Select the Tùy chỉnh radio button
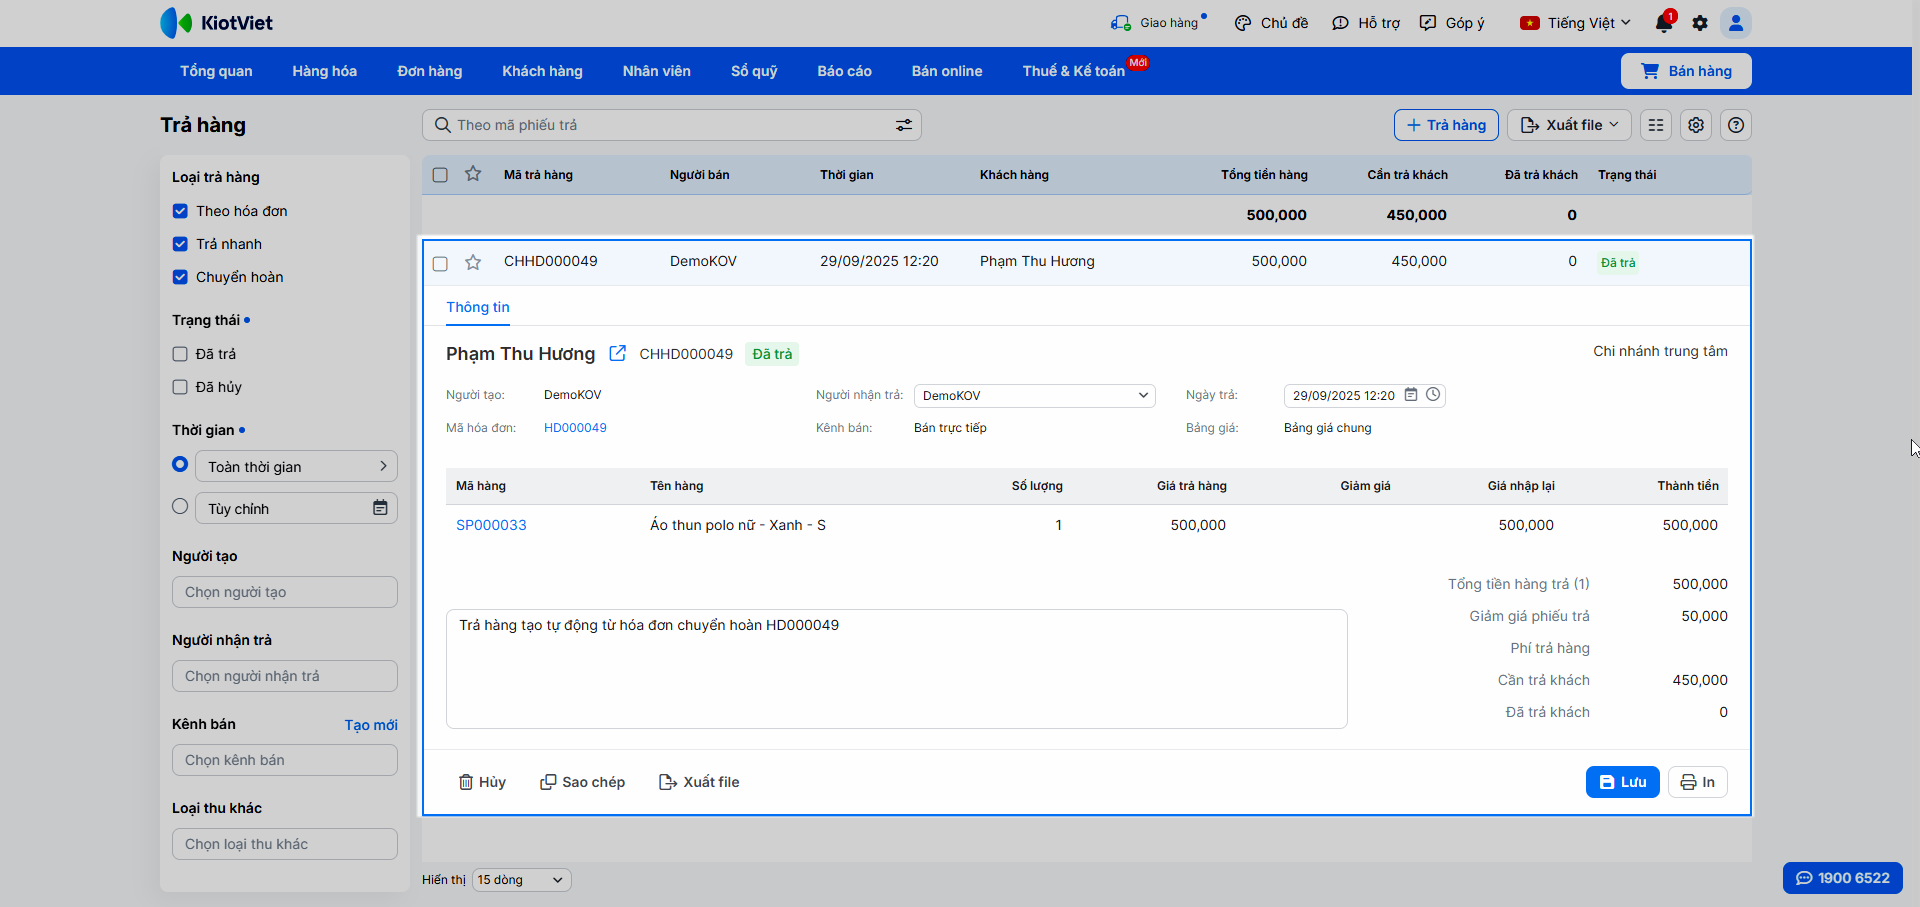1920x907 pixels. 180,506
